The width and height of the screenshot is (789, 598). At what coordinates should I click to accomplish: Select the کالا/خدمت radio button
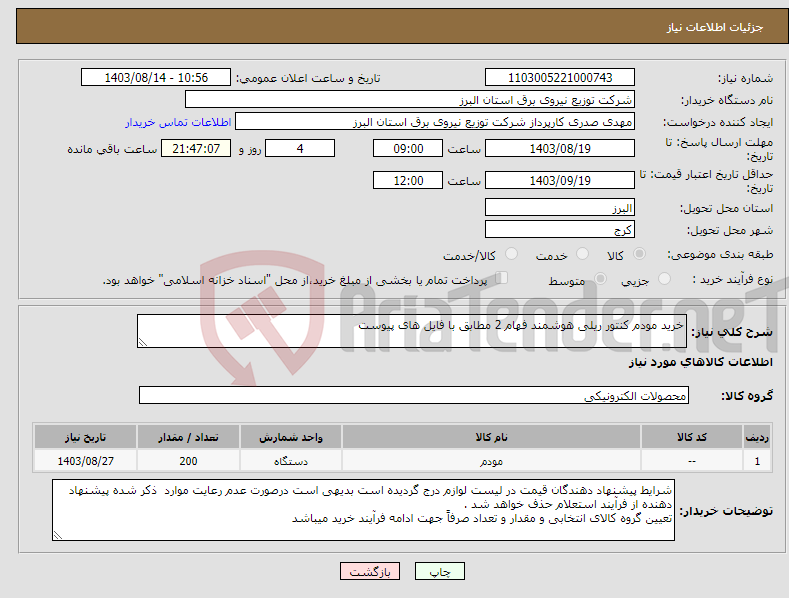511,254
